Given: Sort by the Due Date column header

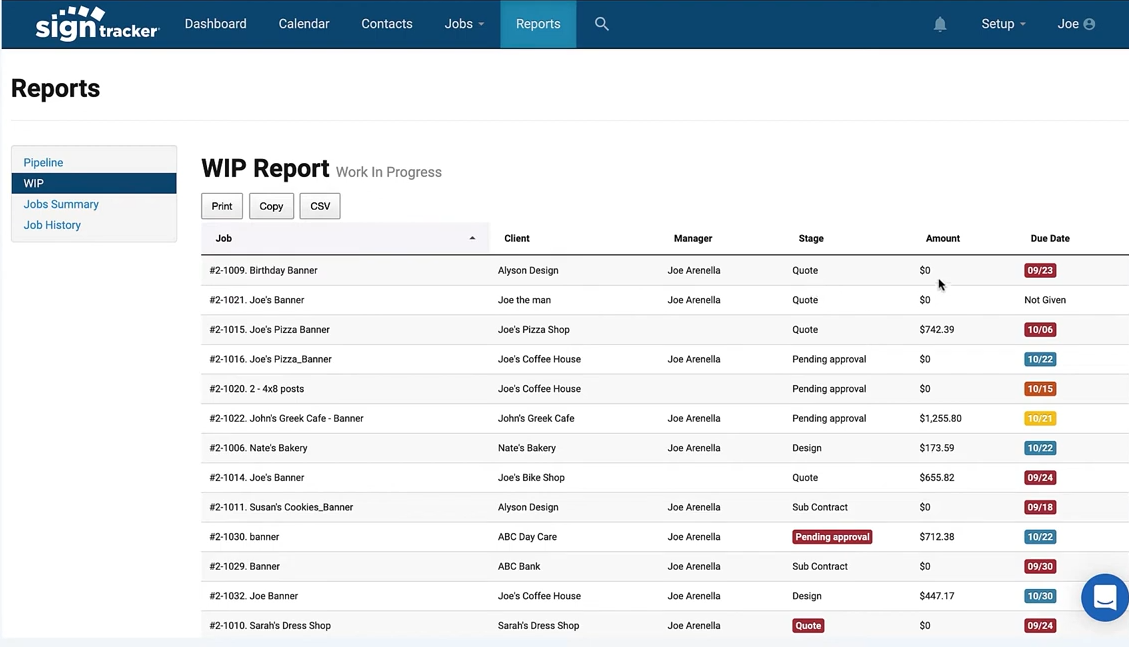Looking at the screenshot, I should pos(1050,238).
